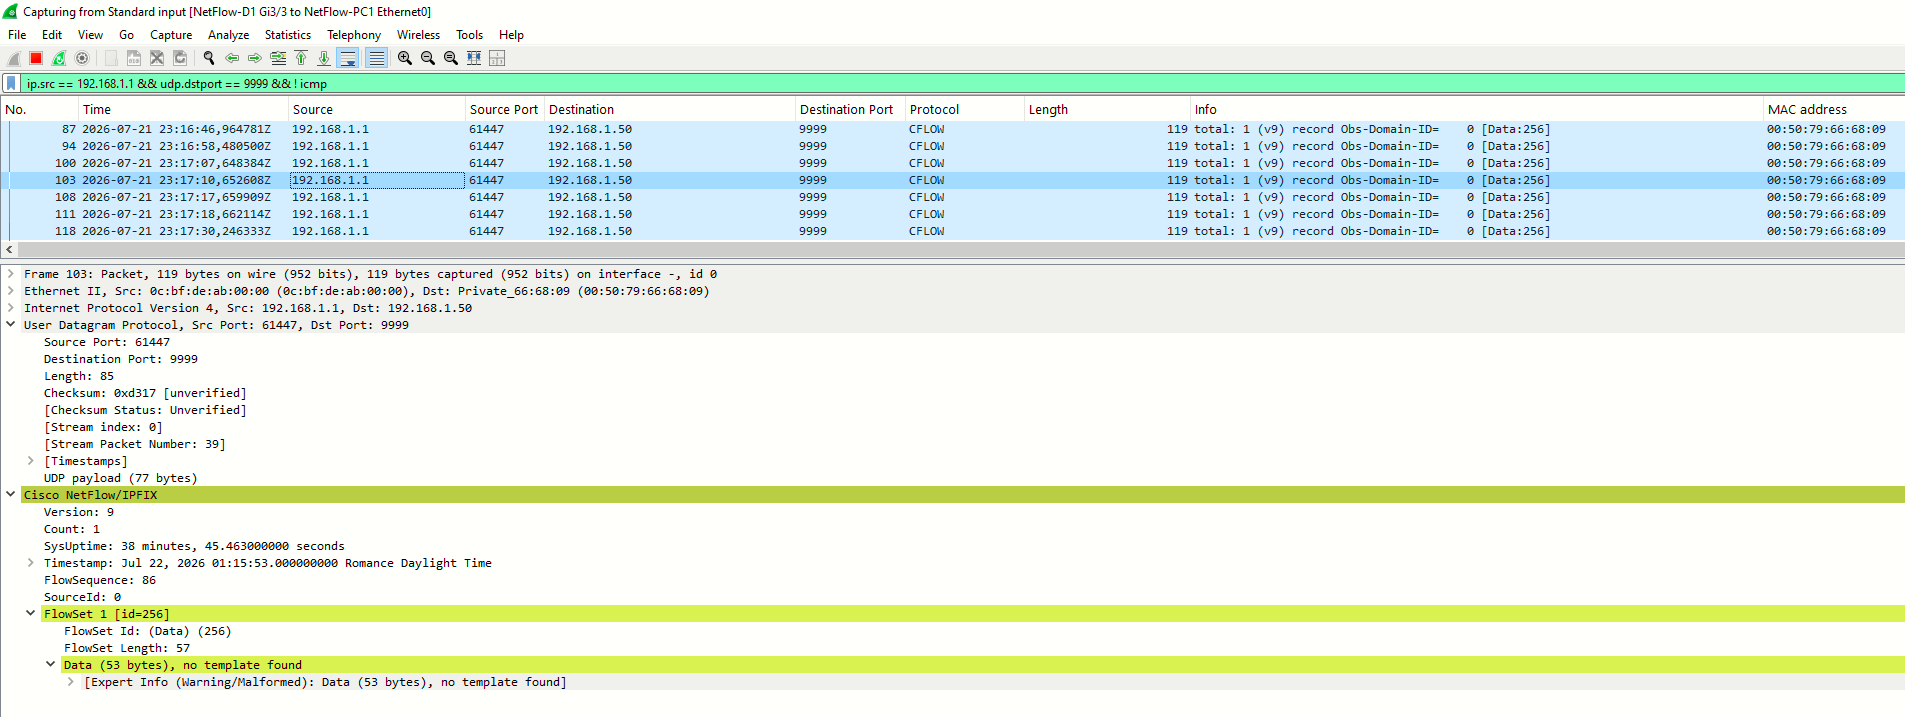Open capture options gear icon
The width and height of the screenshot is (1905, 717).
click(x=82, y=58)
